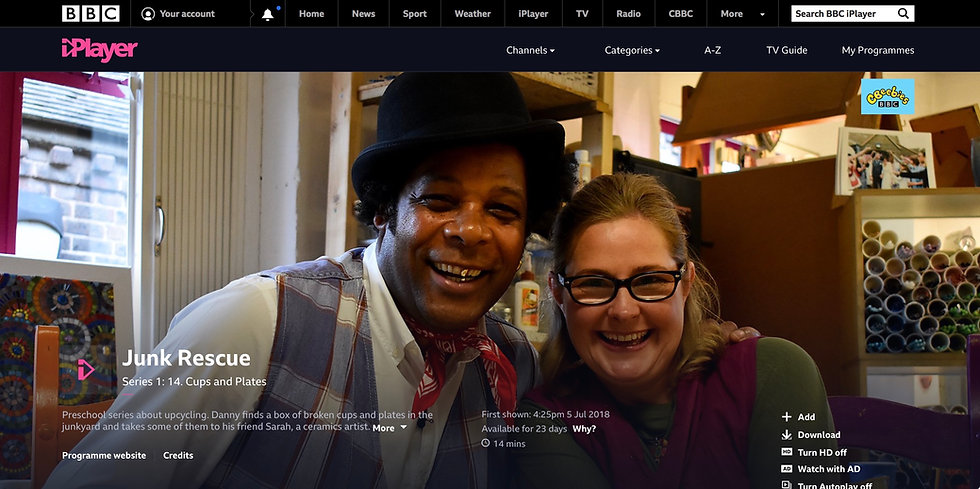Open the Programme website link
The image size is (980, 489).
[x=104, y=455]
